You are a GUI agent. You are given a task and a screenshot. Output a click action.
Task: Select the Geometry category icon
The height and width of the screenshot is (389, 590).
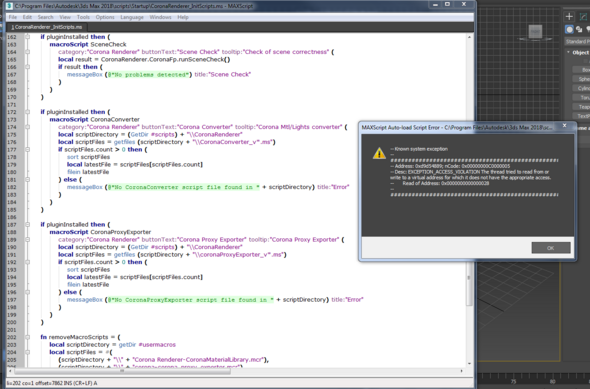tap(569, 29)
